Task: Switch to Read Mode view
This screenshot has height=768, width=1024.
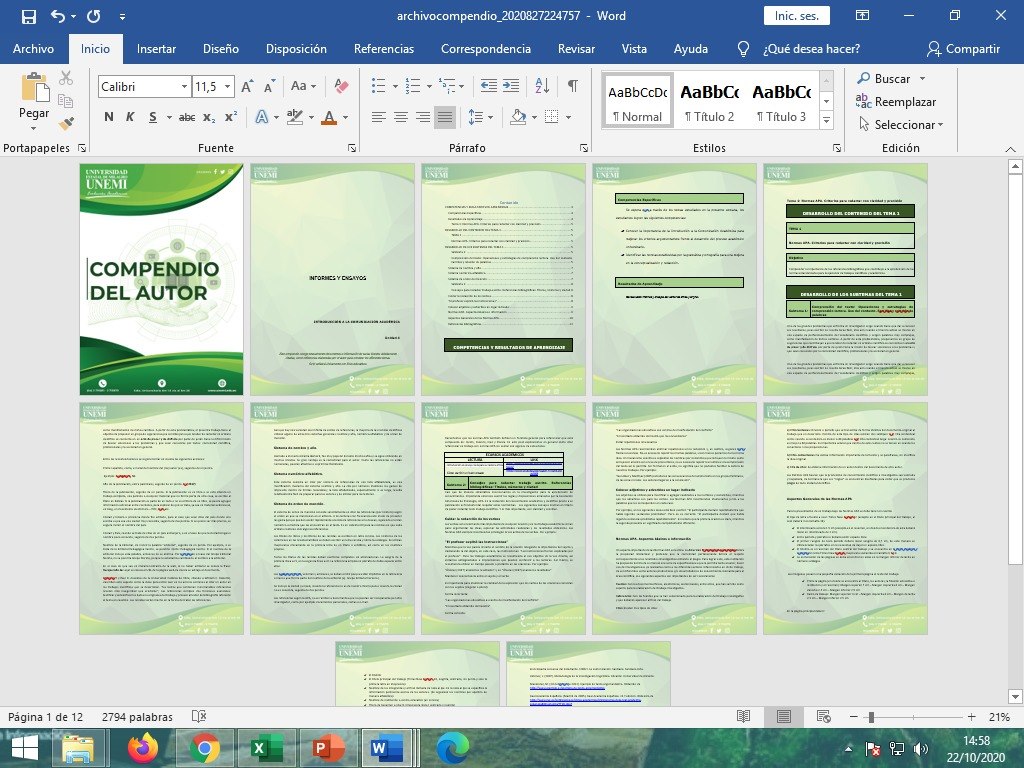Action: 741,717
